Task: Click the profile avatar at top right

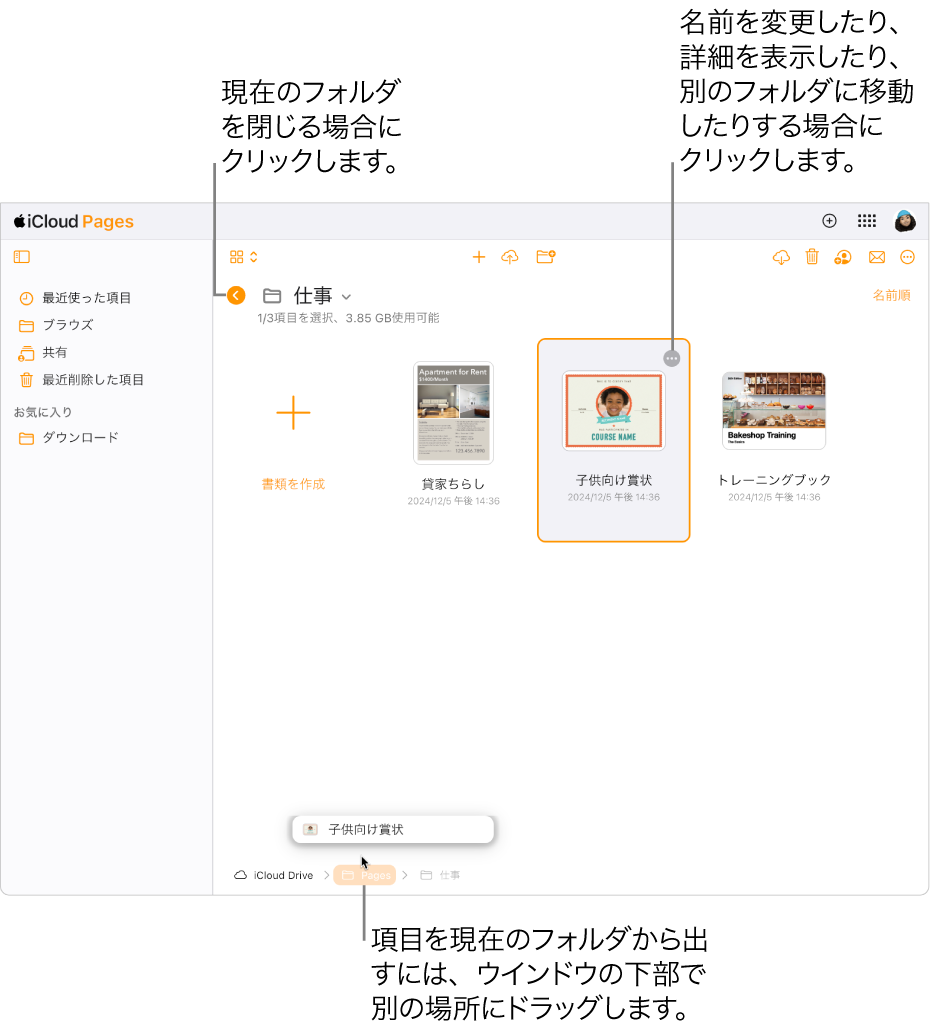Action: [x=905, y=221]
